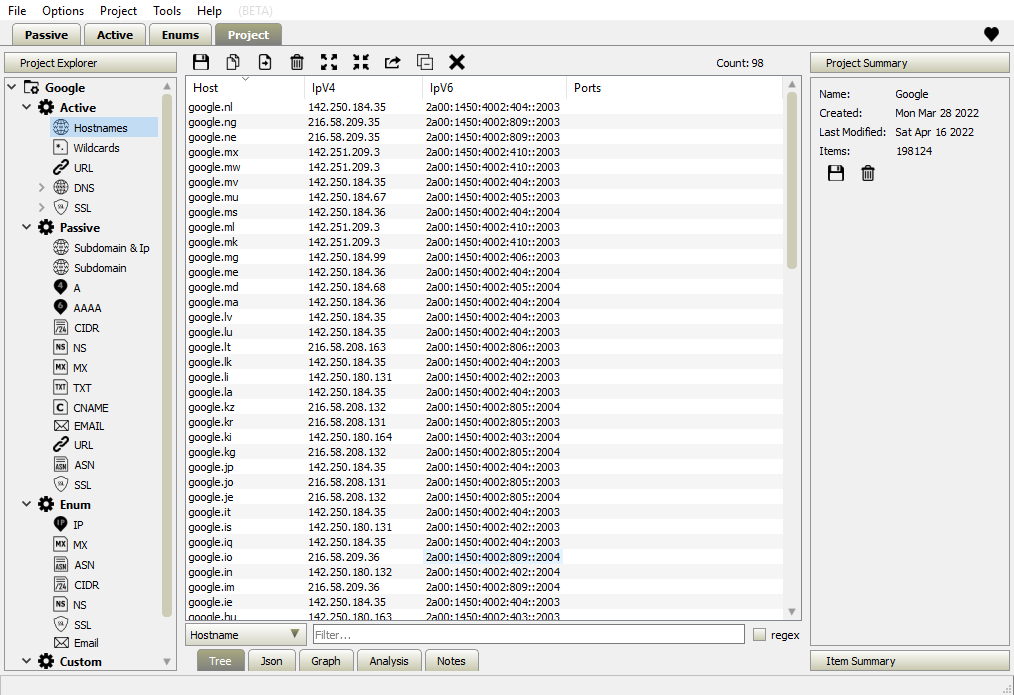Image resolution: width=1014 pixels, height=695 pixels.
Task: Switch to the Graph view tab
Action: pos(325,661)
